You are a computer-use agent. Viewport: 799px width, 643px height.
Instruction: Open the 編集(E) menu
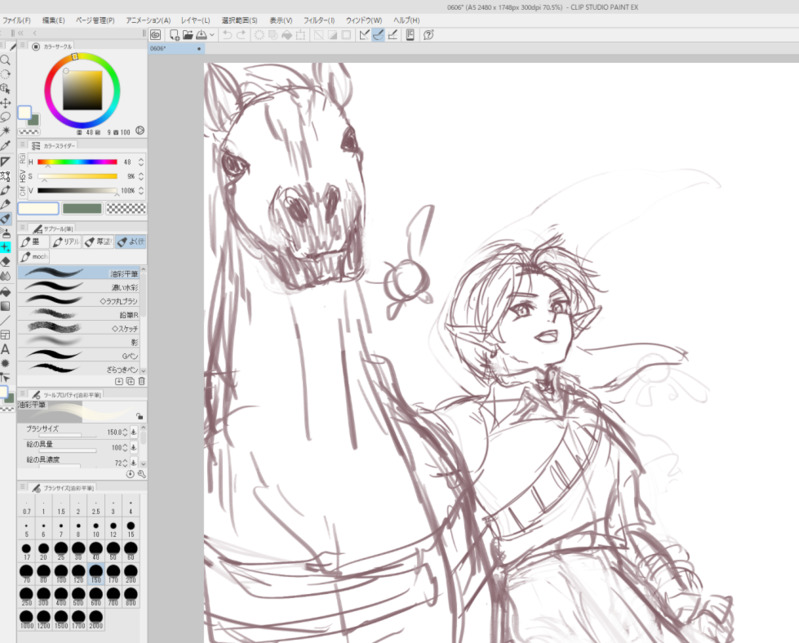54,20
